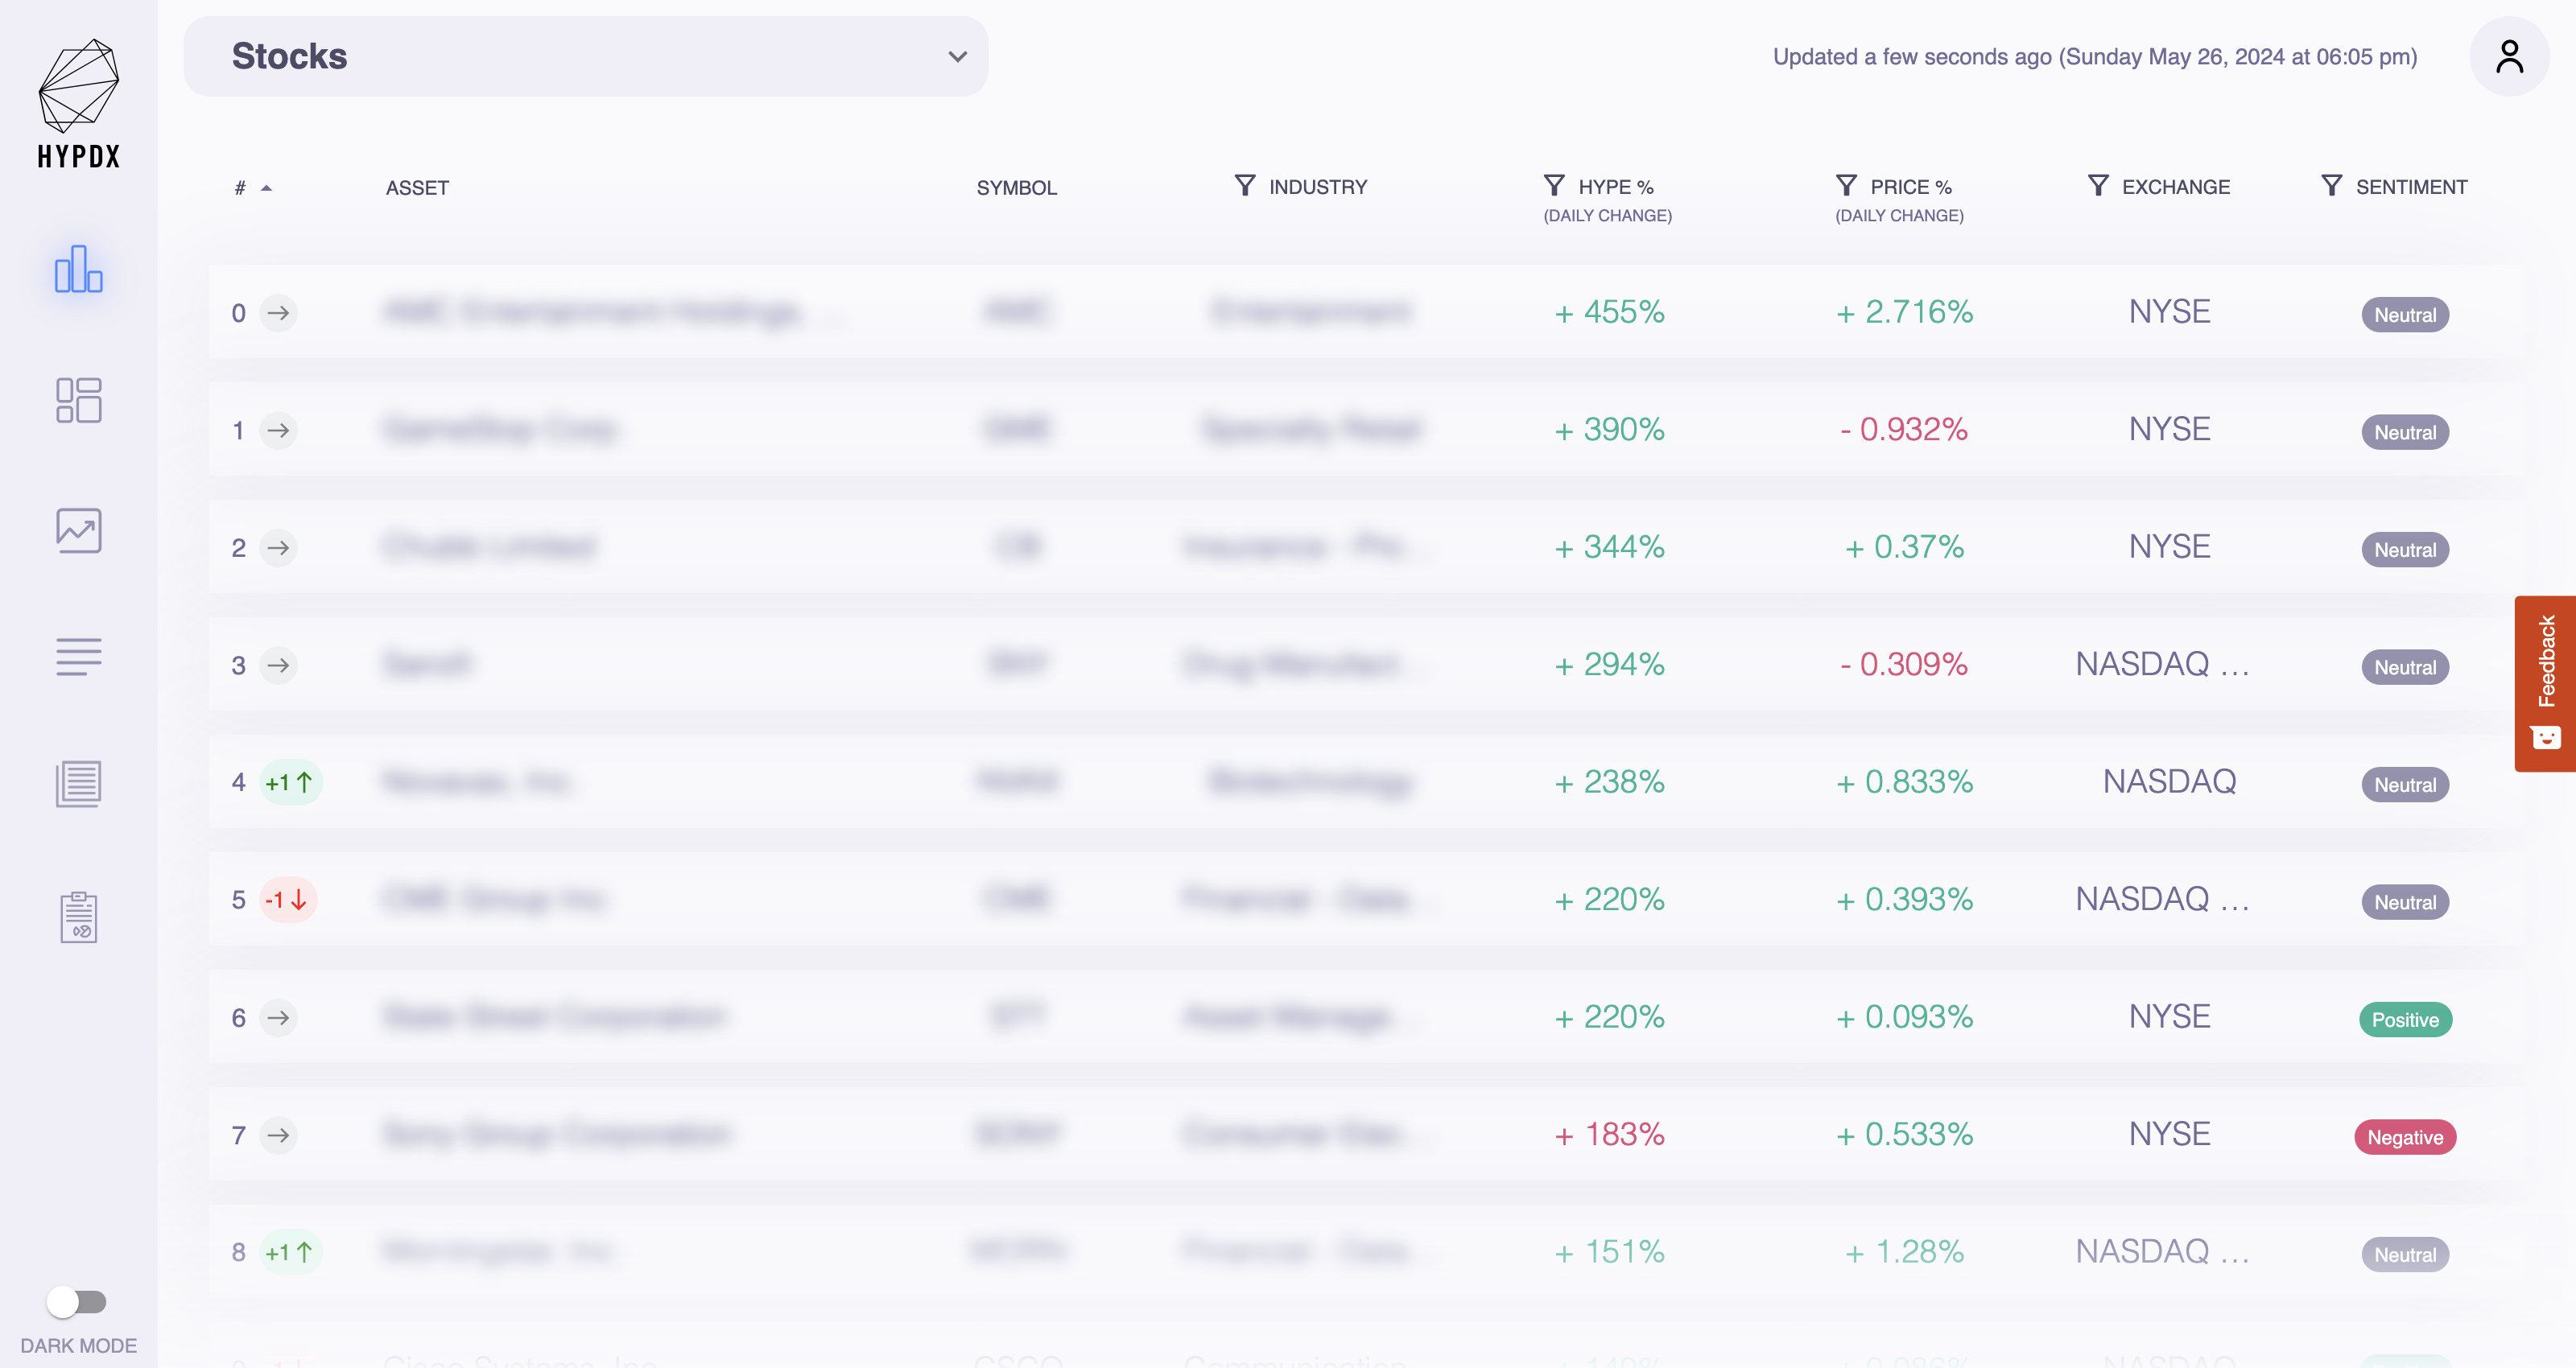Click the Positive sentiment badge in row 6
This screenshot has height=1368, width=2576.
tap(2405, 1020)
